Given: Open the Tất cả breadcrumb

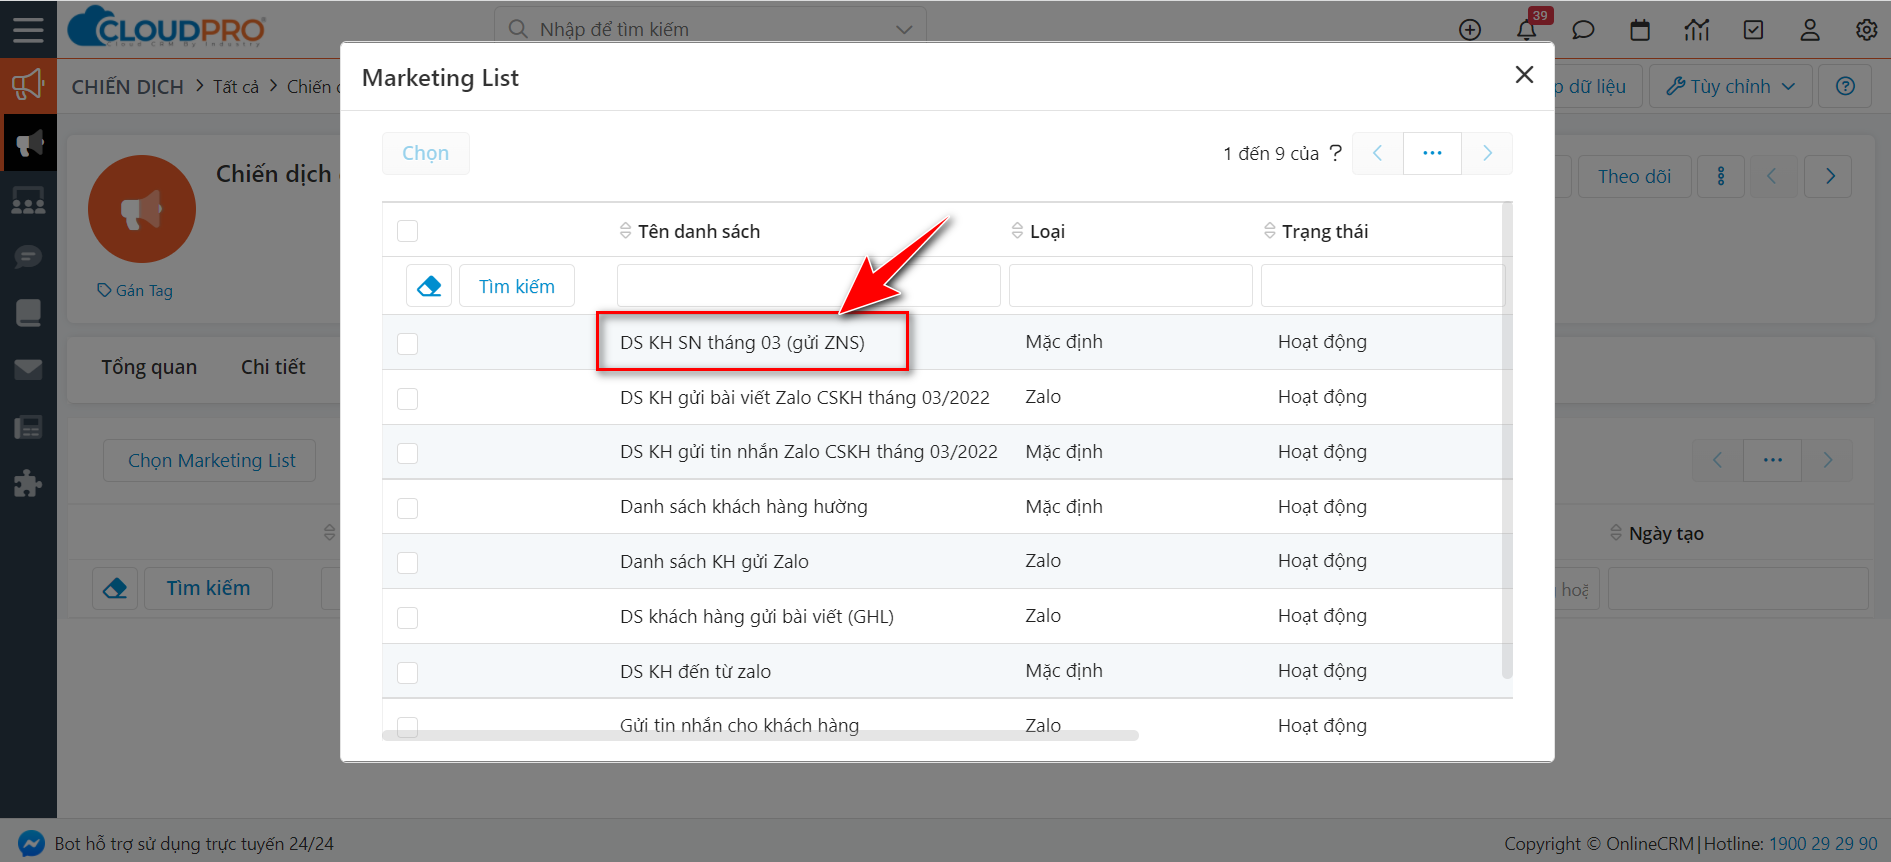Looking at the screenshot, I should [236, 87].
